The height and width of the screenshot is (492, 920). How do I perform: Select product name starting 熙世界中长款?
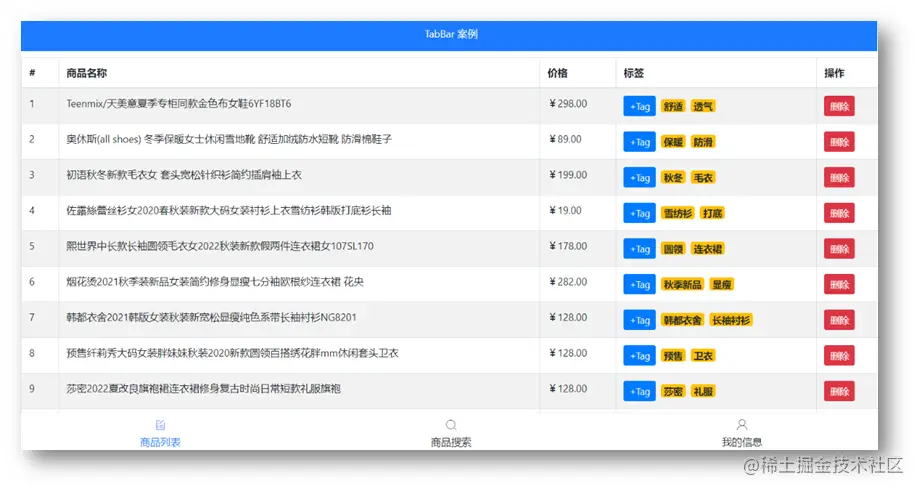pos(219,246)
